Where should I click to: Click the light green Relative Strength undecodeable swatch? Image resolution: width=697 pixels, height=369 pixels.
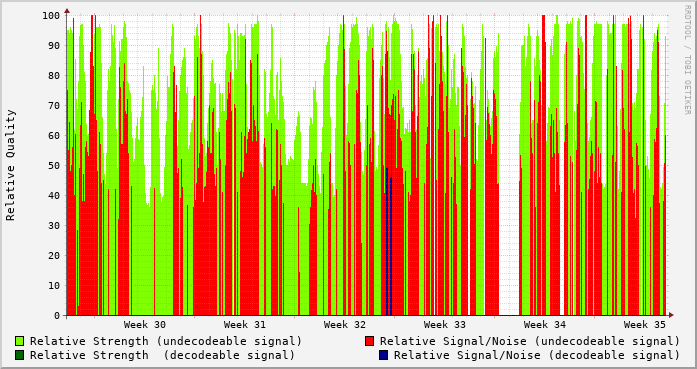pos(20,341)
